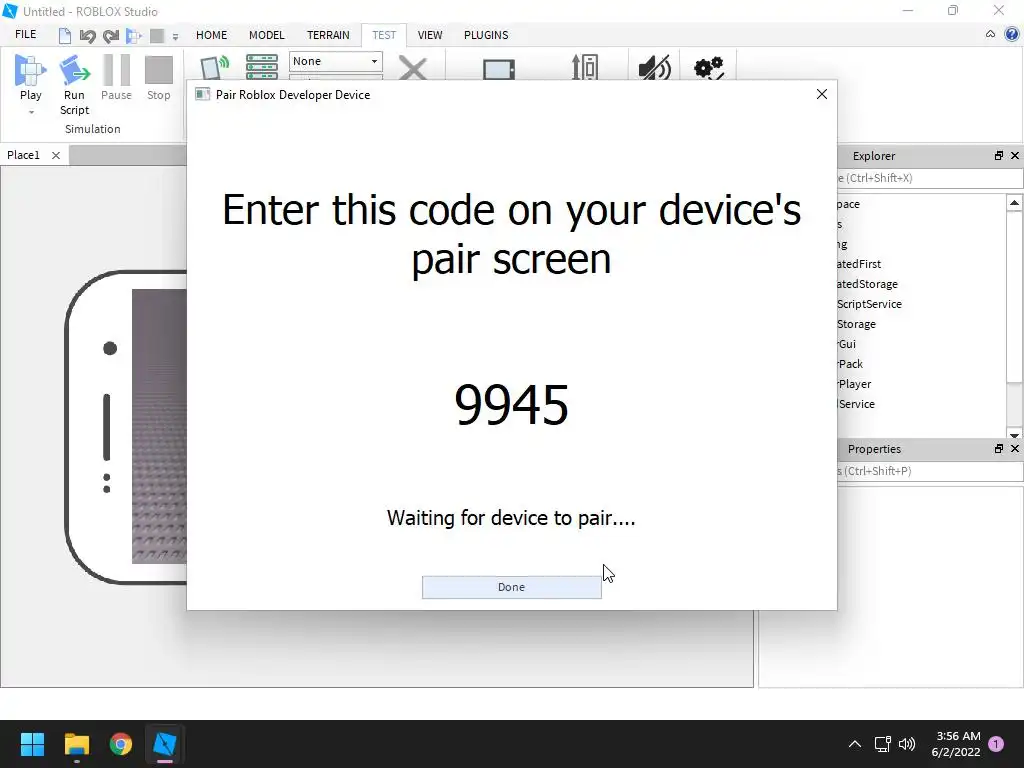Switch to the VIEW ribbon tab
The image size is (1024, 768).
430,35
